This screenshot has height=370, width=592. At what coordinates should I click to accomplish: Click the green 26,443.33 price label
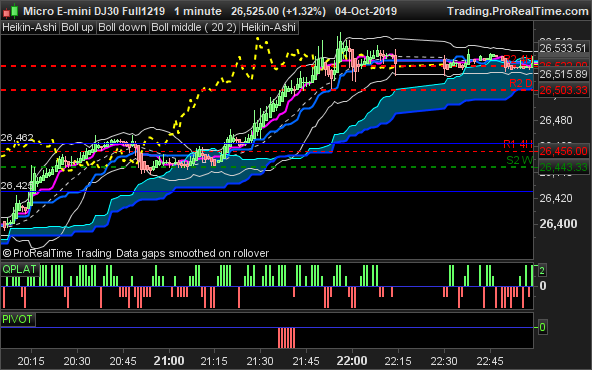click(563, 167)
